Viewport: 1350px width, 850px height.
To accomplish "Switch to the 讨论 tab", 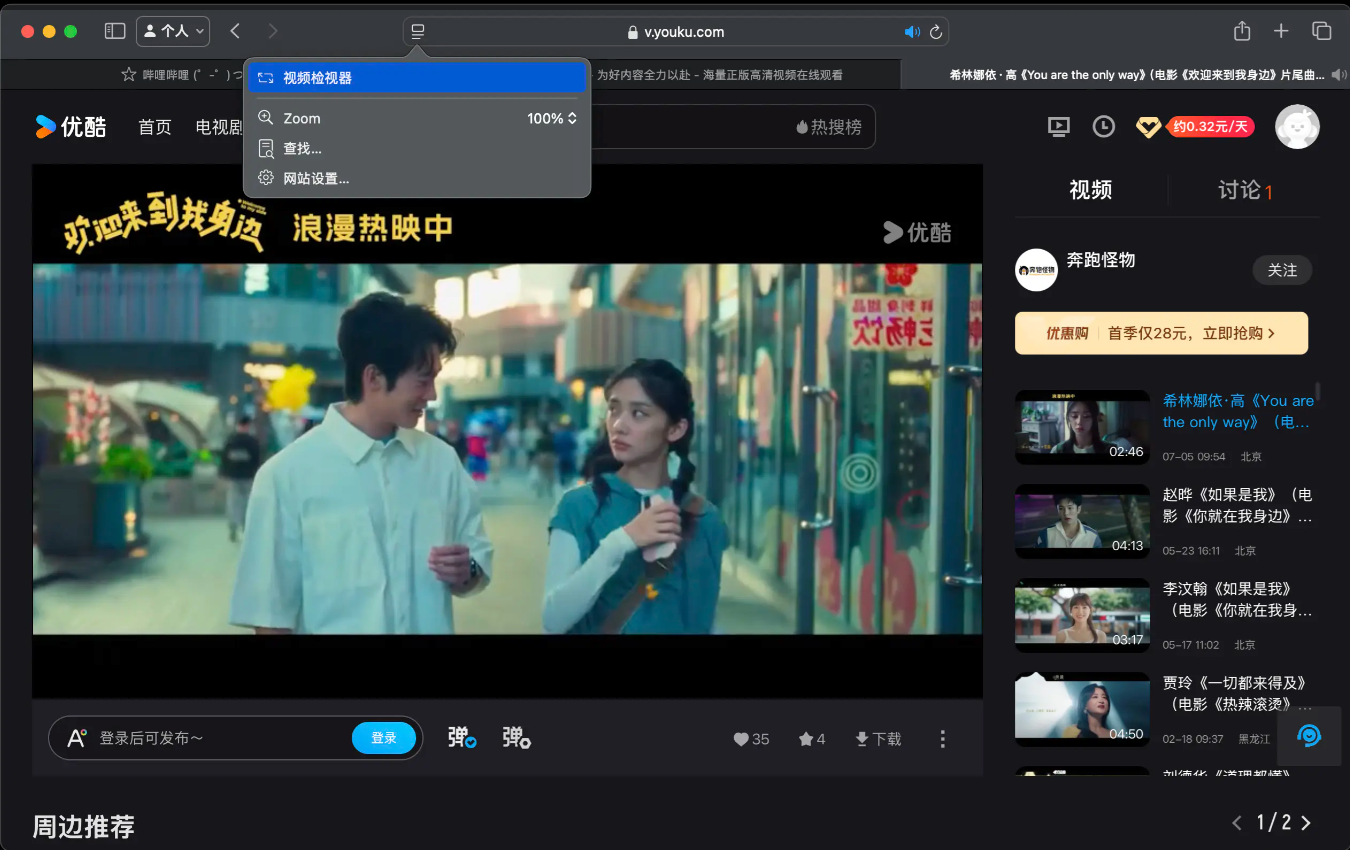I will click(x=1245, y=190).
